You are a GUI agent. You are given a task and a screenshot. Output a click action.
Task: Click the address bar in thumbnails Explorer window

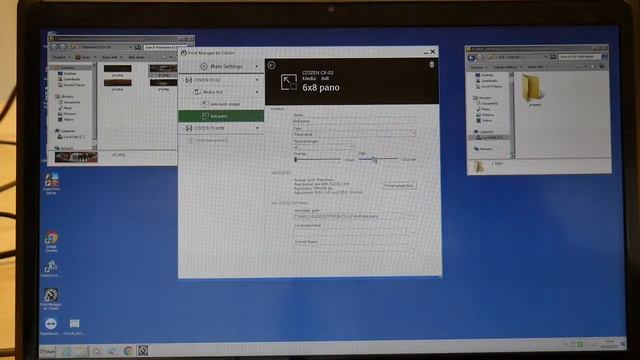(x=102, y=47)
